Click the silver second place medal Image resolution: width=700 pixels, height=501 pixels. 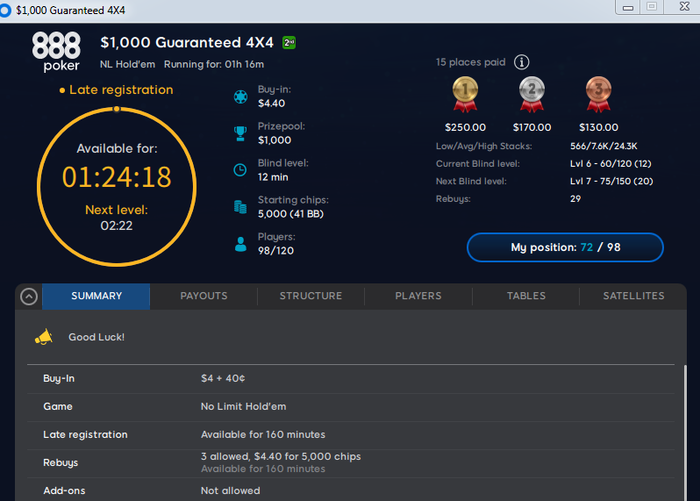[x=532, y=94]
